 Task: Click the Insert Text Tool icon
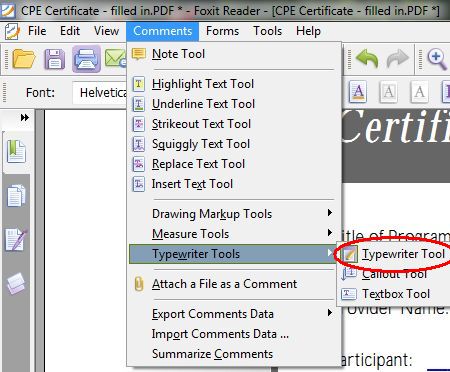(139, 184)
